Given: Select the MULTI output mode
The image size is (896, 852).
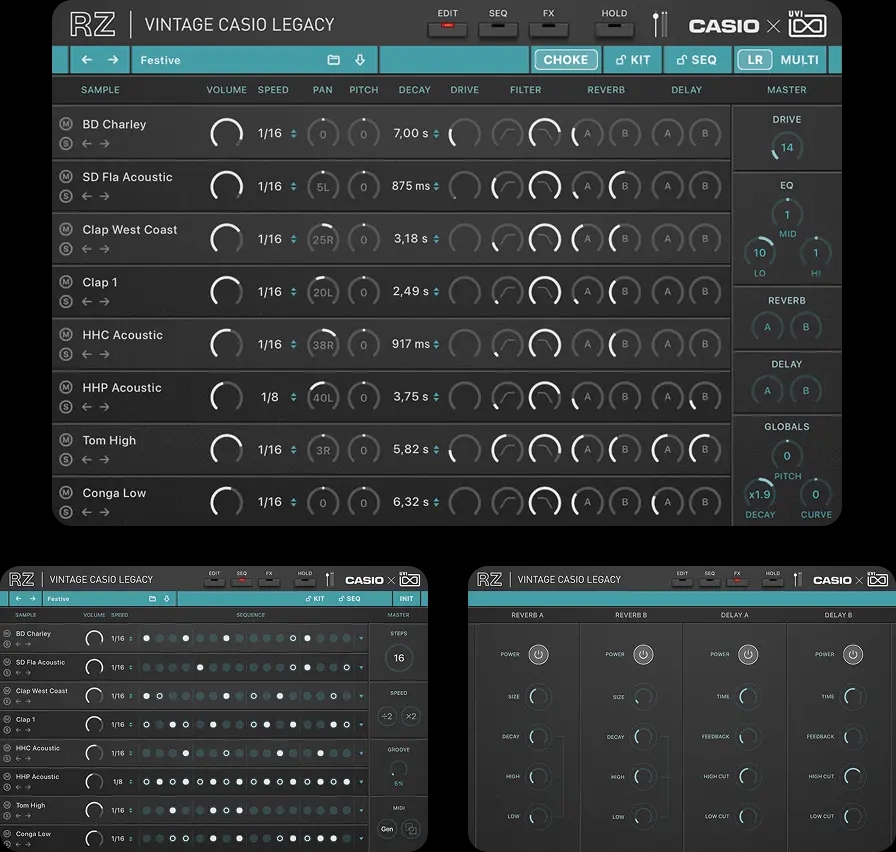Looking at the screenshot, I should click(799, 60).
